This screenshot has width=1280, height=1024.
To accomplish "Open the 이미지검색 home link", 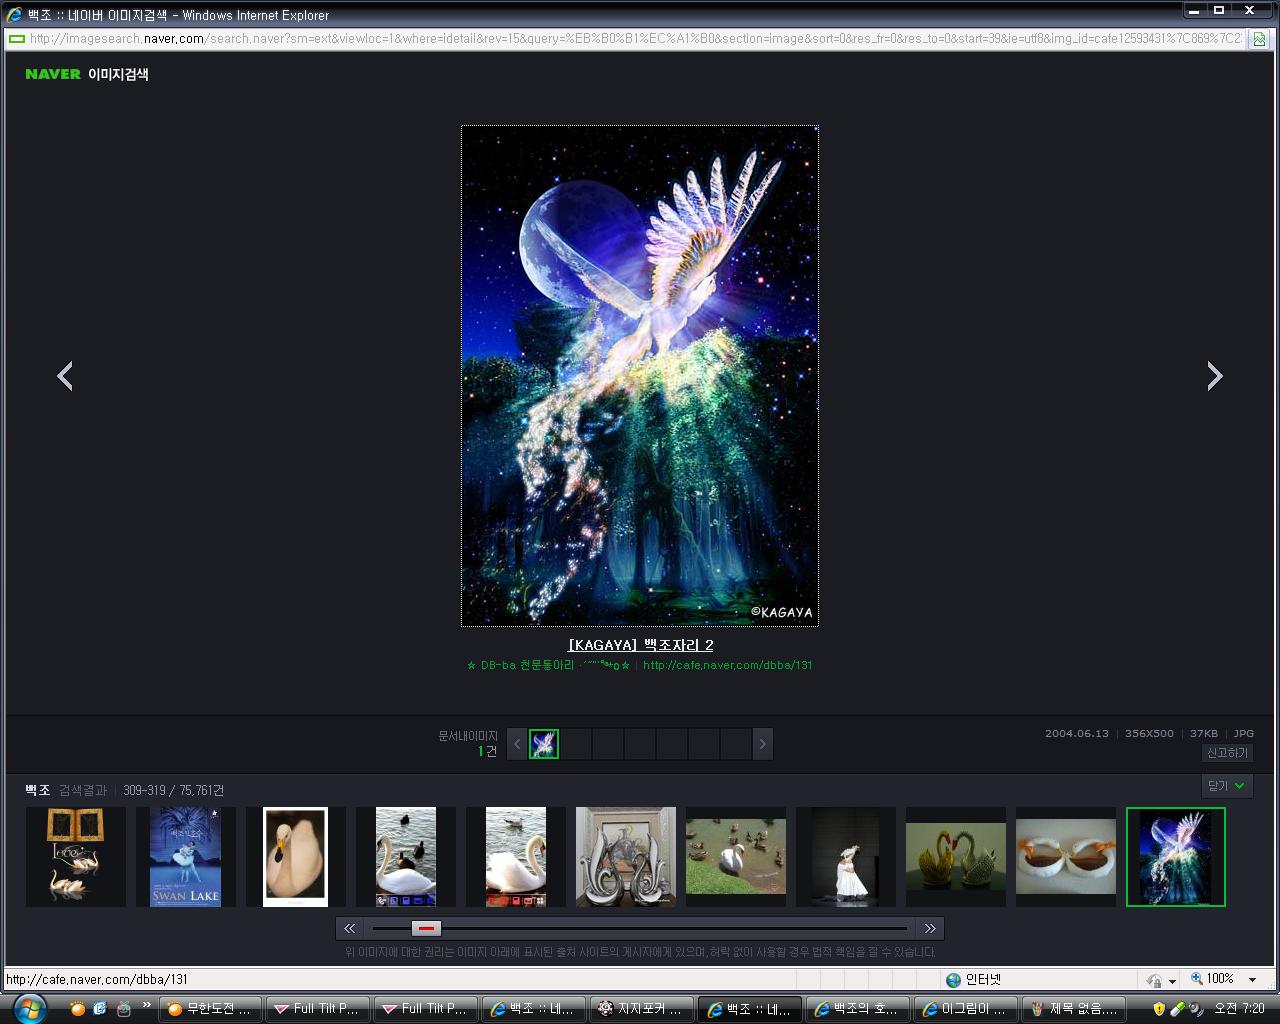I will [118, 74].
